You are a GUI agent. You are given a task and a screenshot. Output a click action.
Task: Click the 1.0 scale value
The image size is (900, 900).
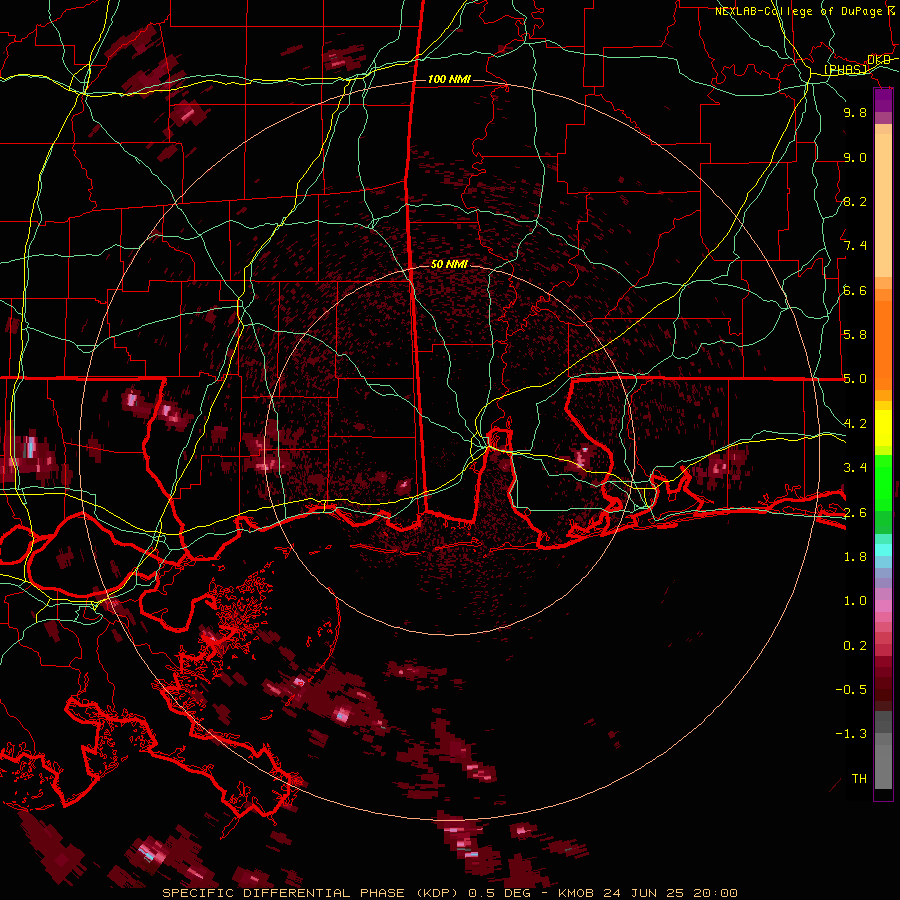pyautogui.click(x=855, y=601)
